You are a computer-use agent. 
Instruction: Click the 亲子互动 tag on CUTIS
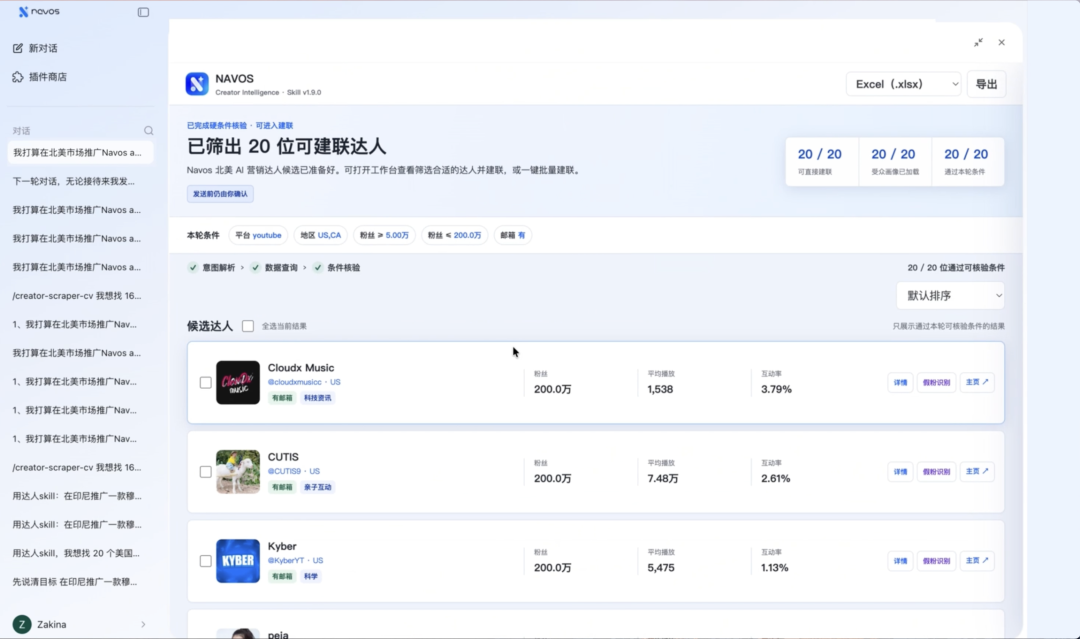pyautogui.click(x=318, y=488)
